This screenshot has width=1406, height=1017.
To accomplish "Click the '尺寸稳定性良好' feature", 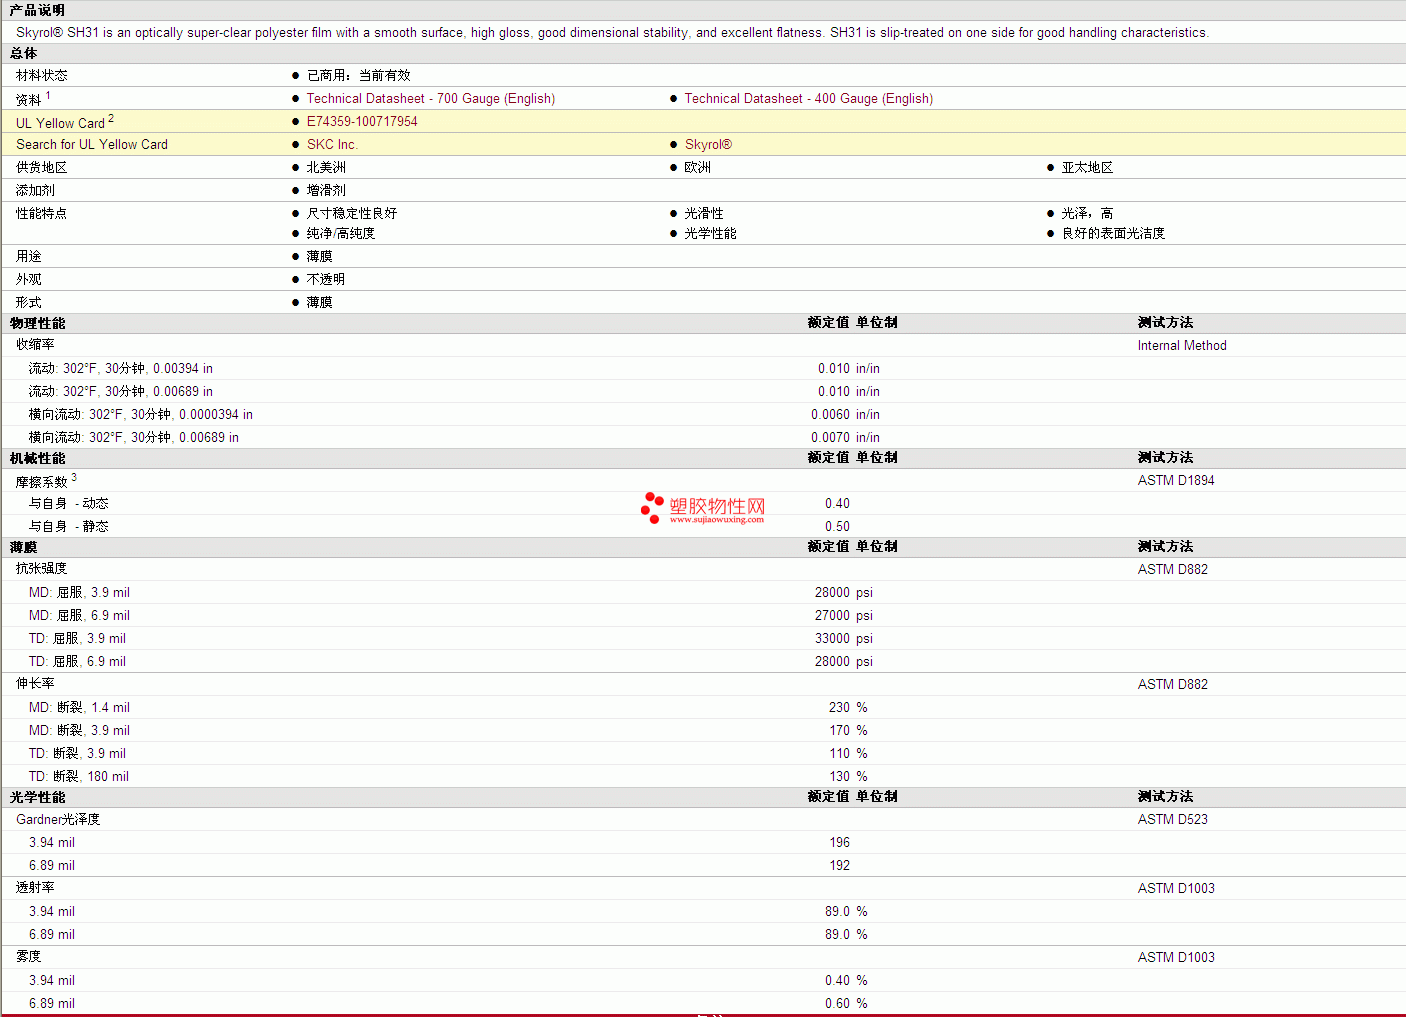I will (352, 213).
